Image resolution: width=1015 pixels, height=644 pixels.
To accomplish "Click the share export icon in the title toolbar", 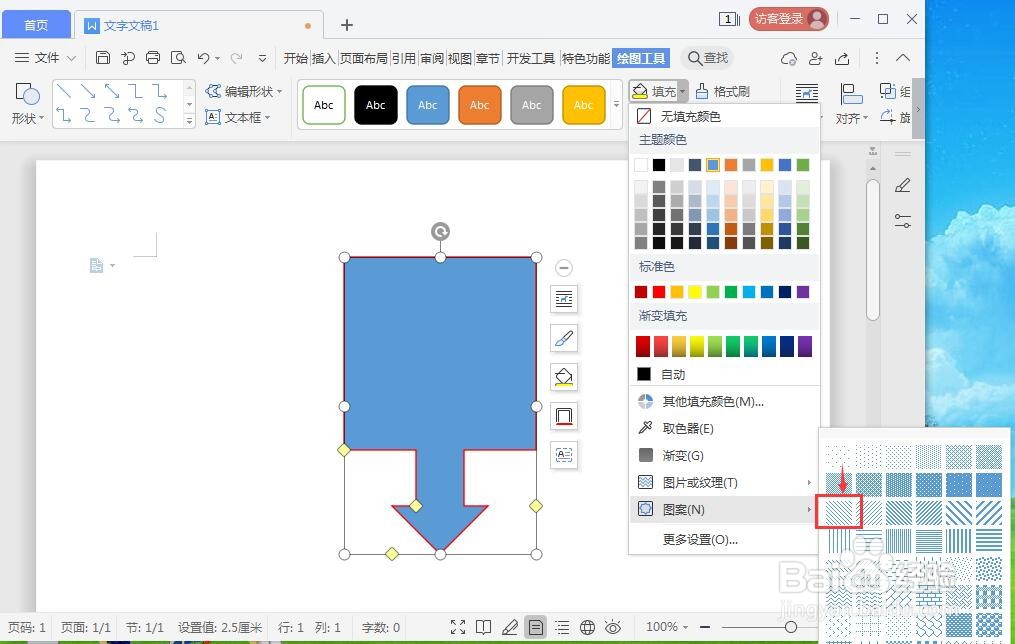I will (x=842, y=58).
